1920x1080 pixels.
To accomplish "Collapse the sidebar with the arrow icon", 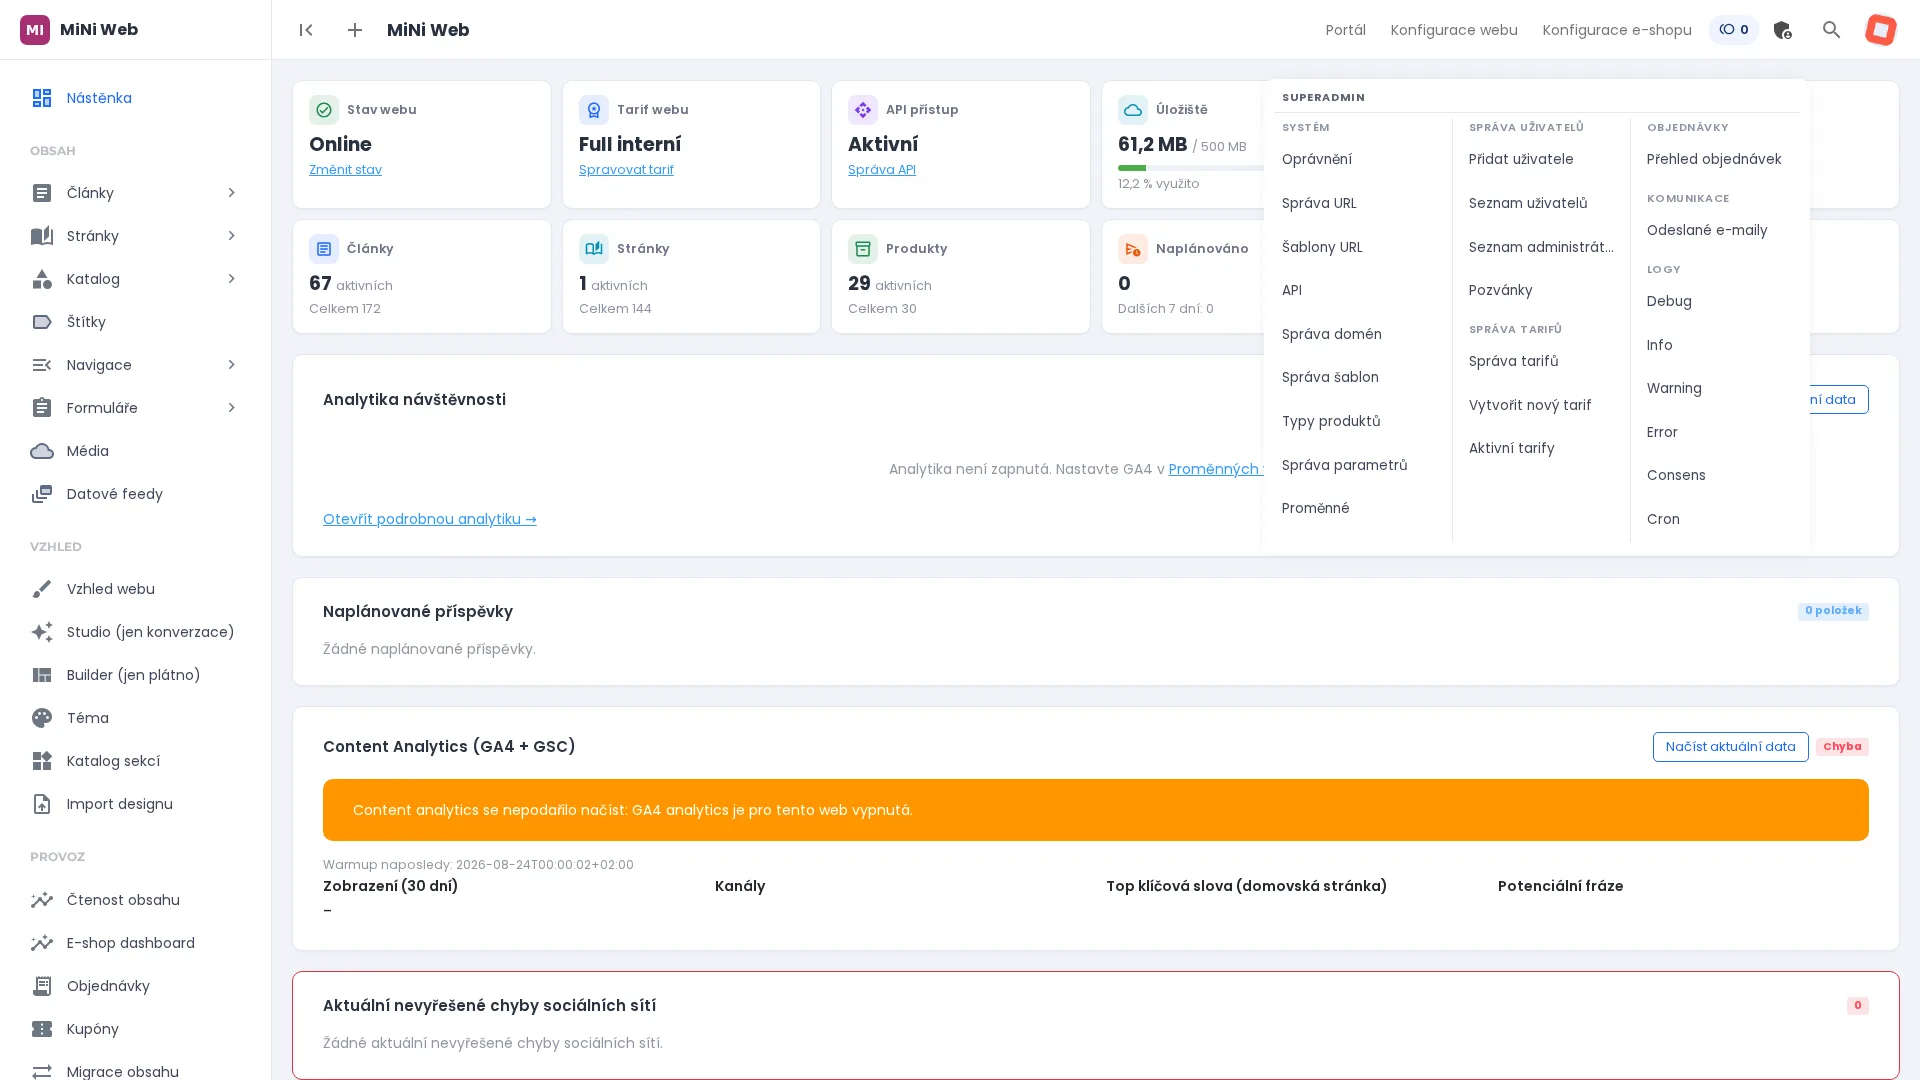I will 306,30.
